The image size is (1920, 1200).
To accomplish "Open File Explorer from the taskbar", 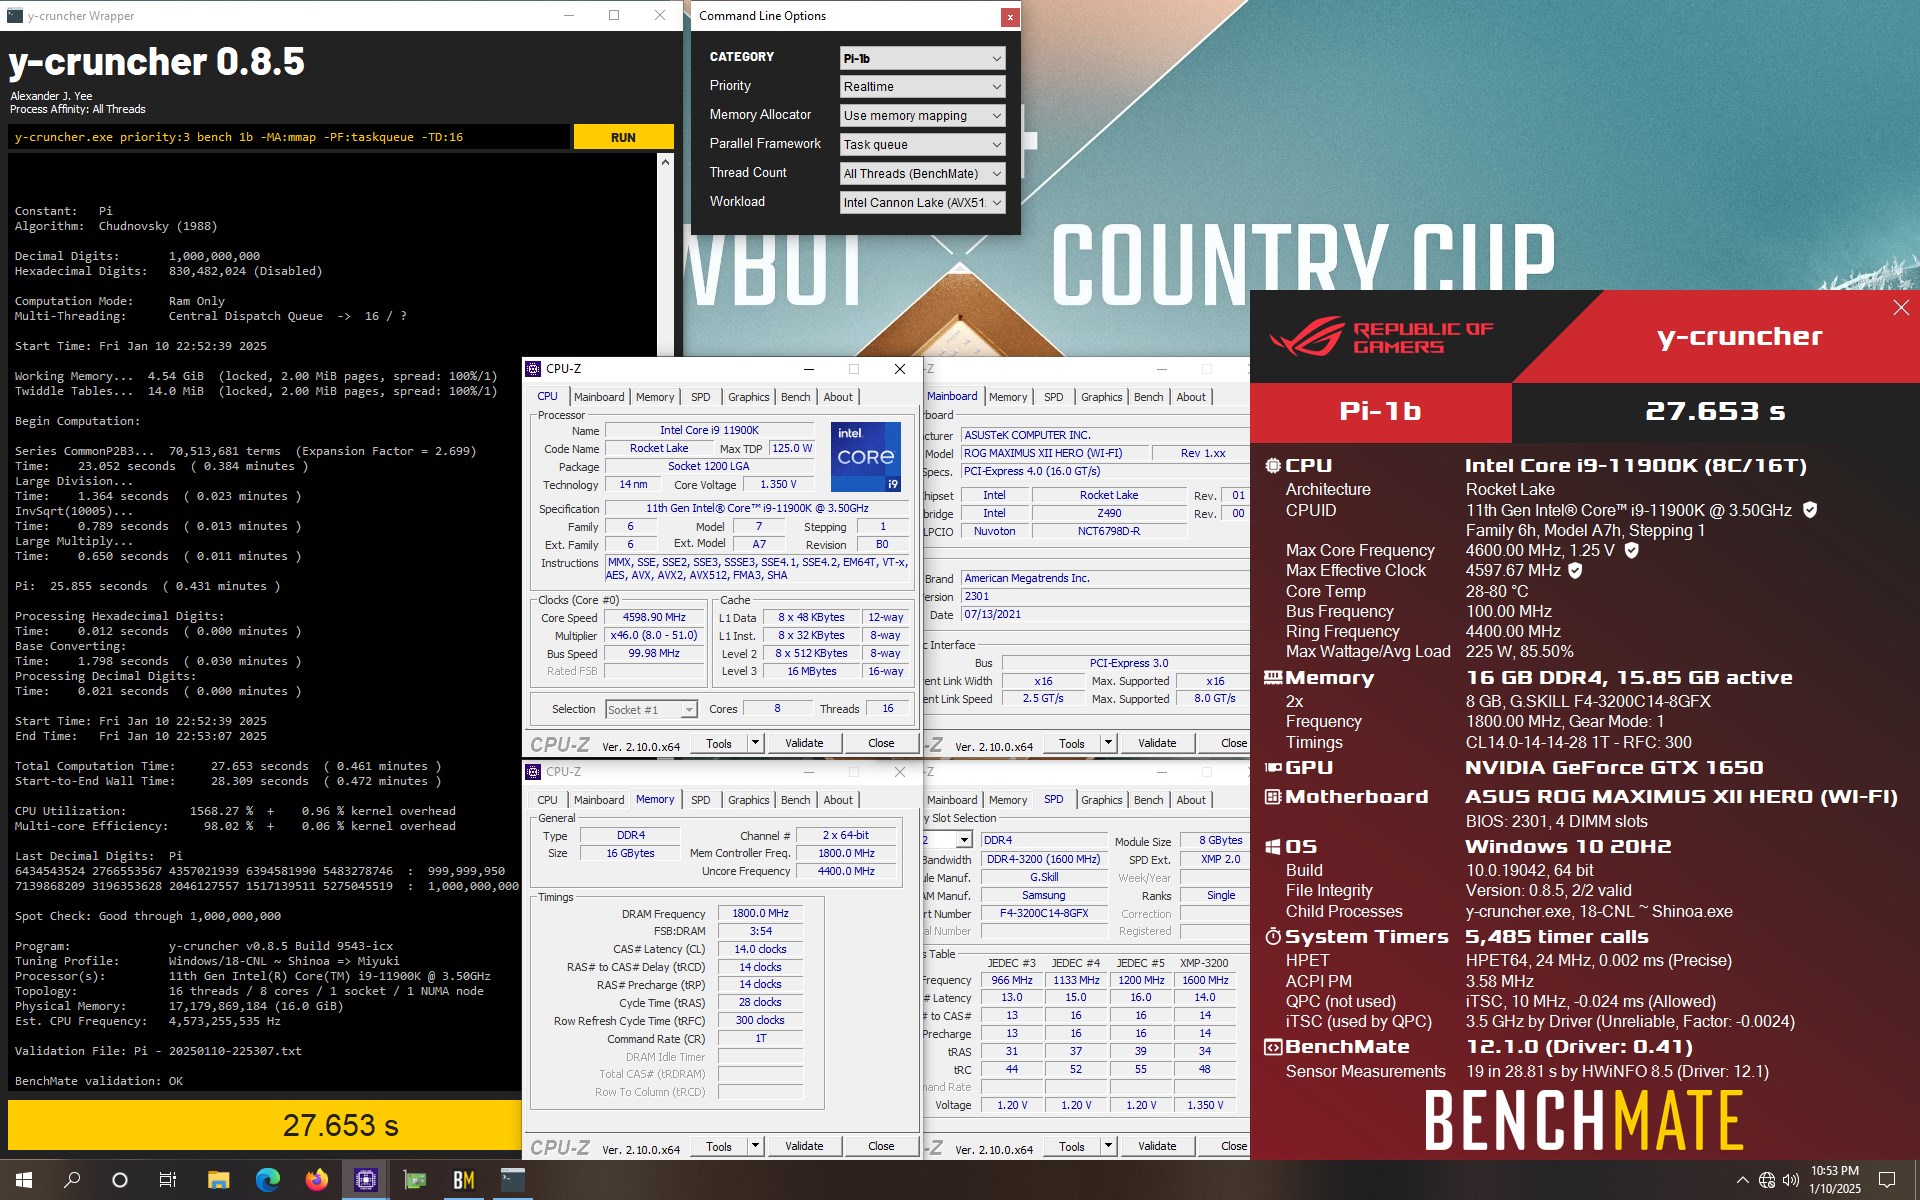I will pyautogui.click(x=218, y=1180).
